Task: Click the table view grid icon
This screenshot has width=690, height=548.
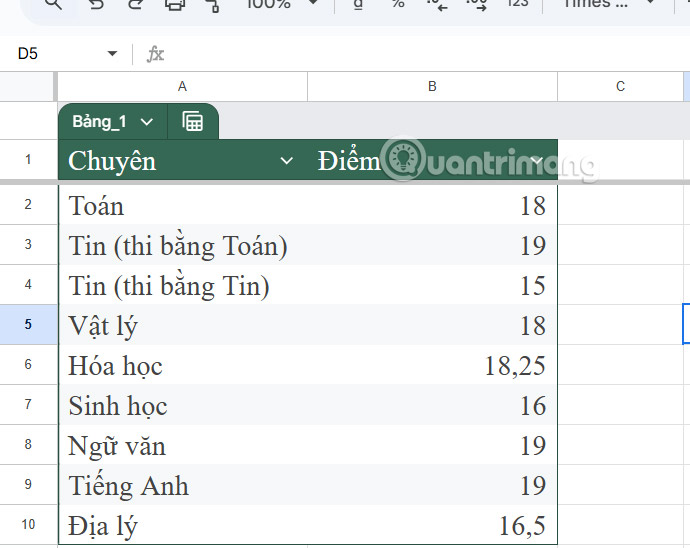Action: (193, 122)
